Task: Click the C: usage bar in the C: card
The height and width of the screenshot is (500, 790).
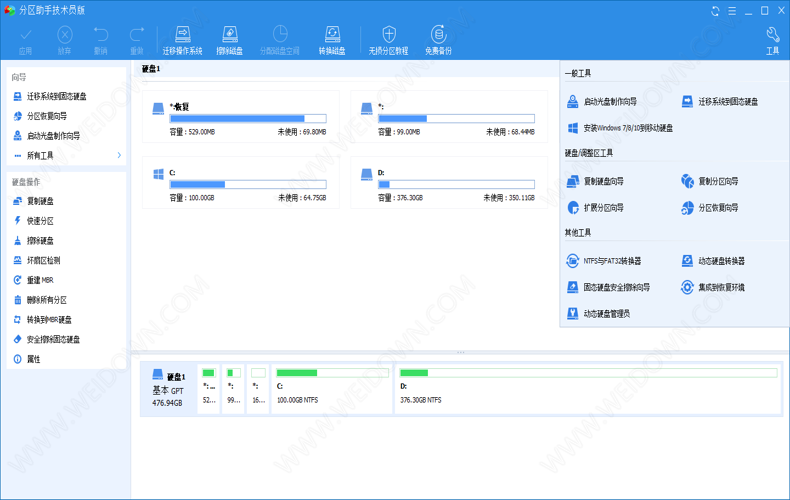Action: click(x=248, y=184)
